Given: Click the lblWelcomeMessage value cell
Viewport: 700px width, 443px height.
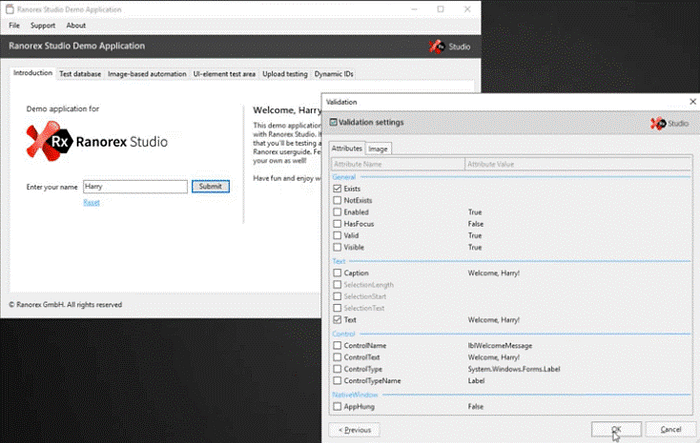Looking at the screenshot, I should 500,346.
